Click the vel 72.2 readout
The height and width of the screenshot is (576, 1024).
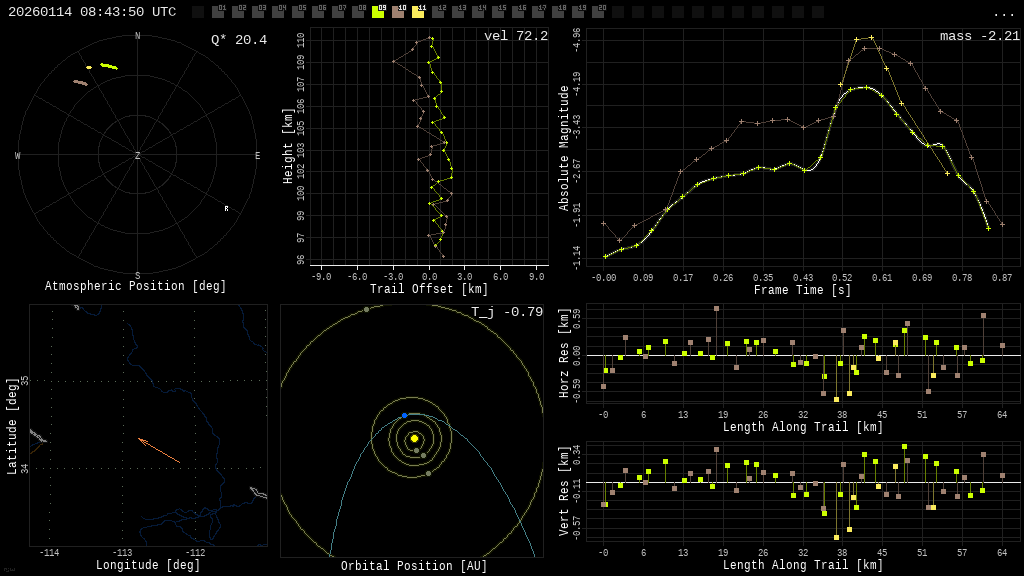(x=515, y=36)
